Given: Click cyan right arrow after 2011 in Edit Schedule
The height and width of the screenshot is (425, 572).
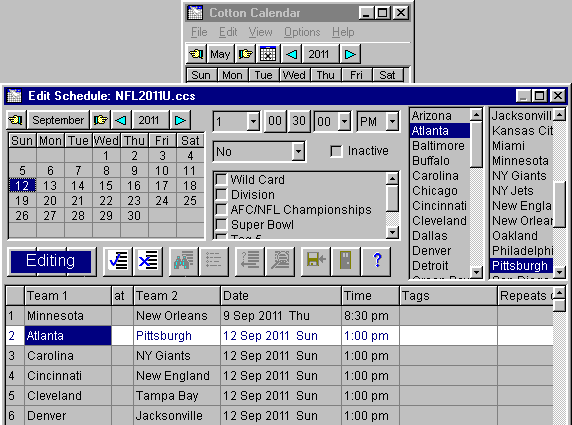Looking at the screenshot, I should pos(180,120).
